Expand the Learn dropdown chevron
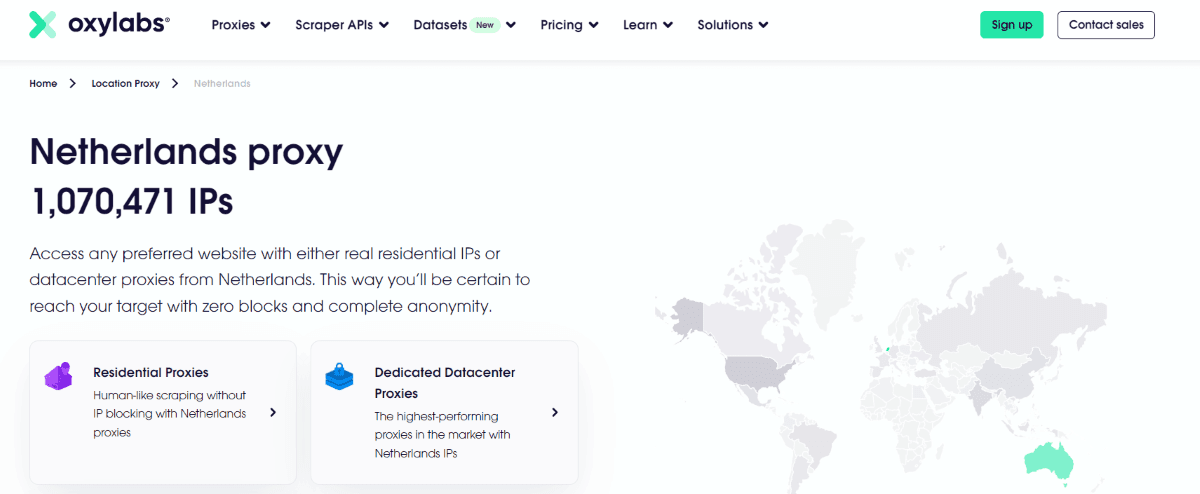The width and height of the screenshot is (1200, 494). 668,25
